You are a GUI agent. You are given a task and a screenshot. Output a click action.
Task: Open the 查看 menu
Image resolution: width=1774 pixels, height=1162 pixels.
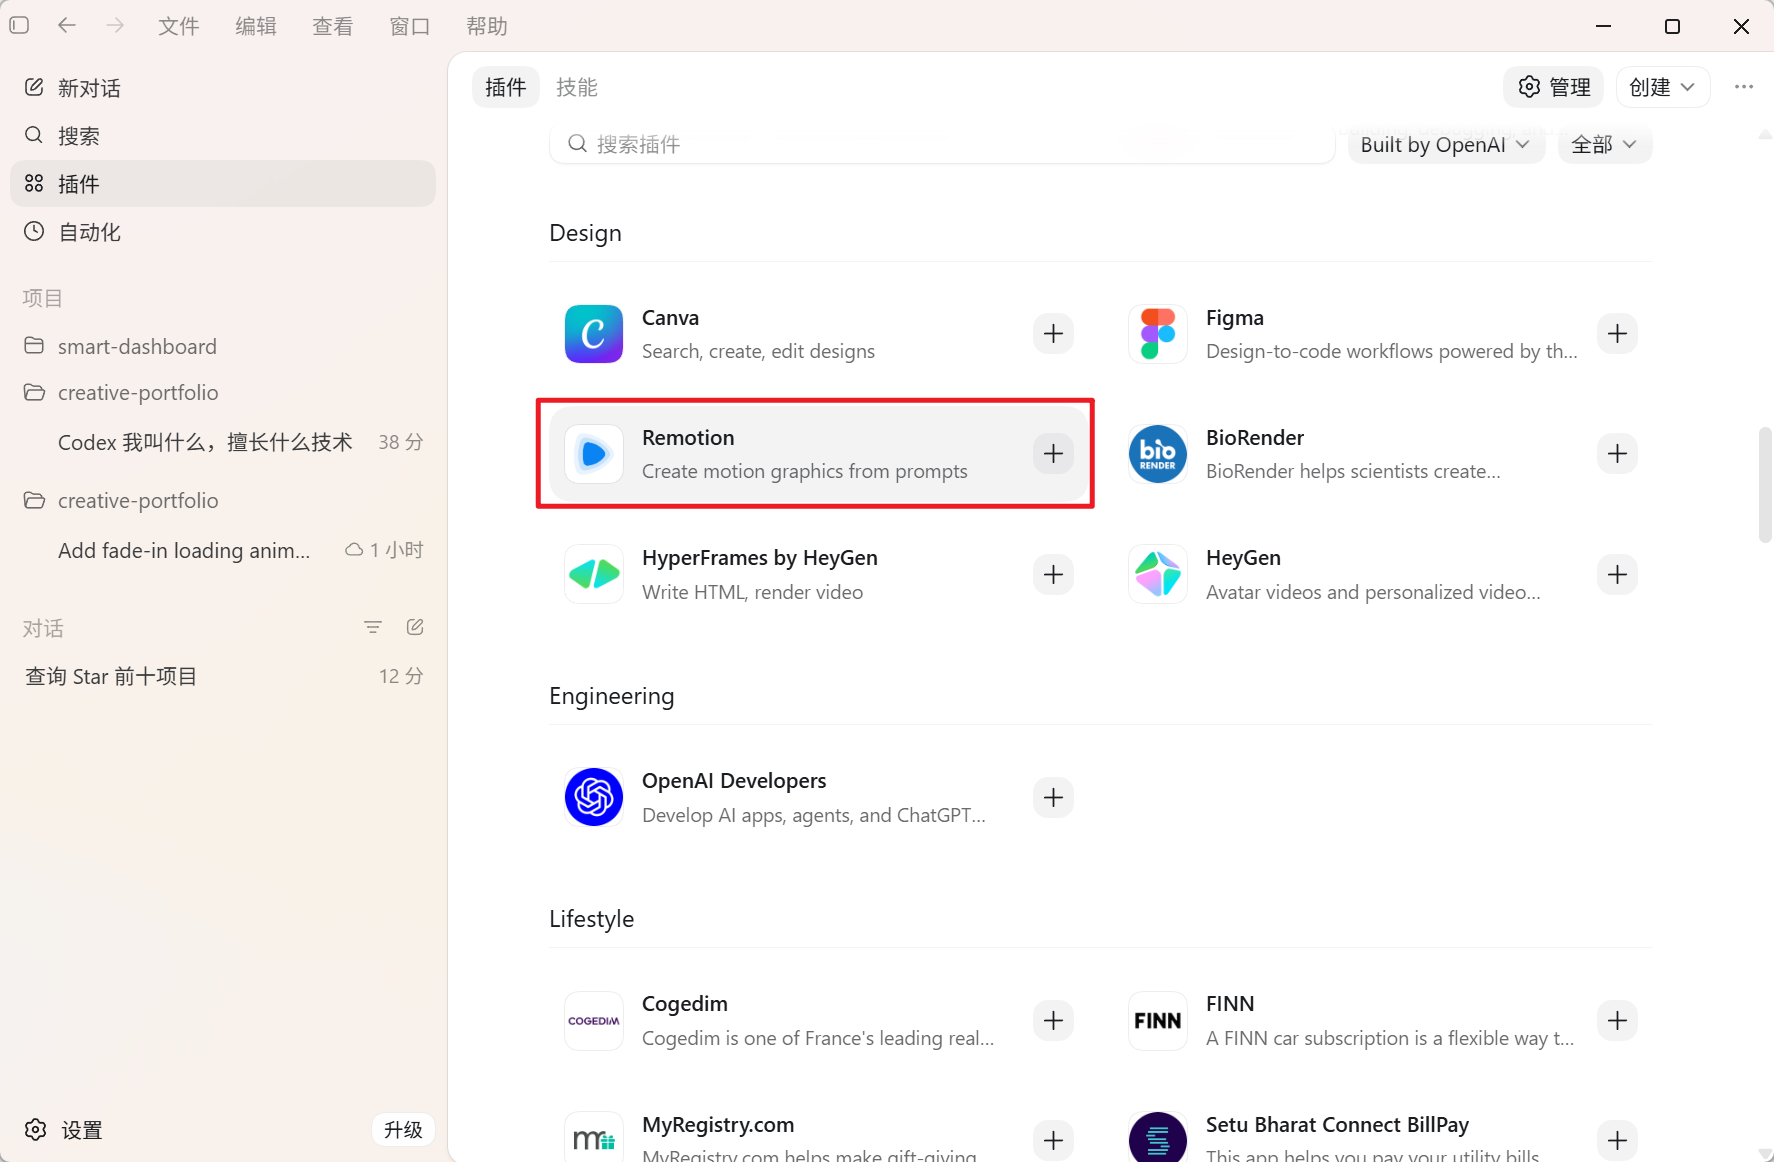tap(333, 26)
